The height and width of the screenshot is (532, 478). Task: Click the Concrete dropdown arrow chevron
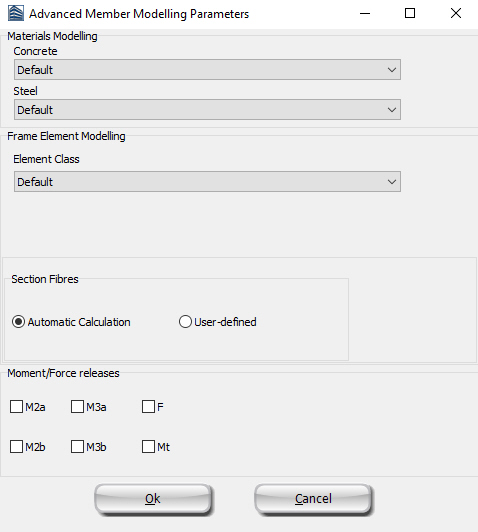[392, 70]
